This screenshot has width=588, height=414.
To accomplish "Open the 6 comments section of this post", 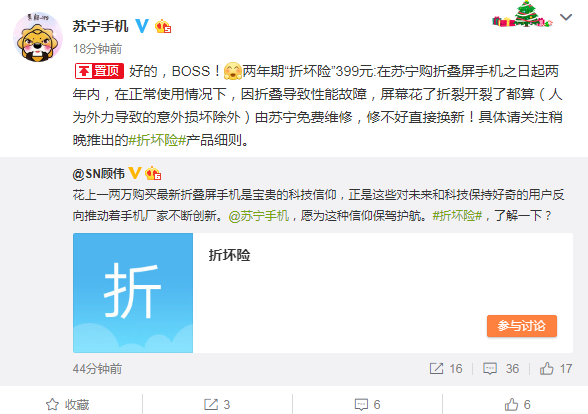I will [368, 404].
